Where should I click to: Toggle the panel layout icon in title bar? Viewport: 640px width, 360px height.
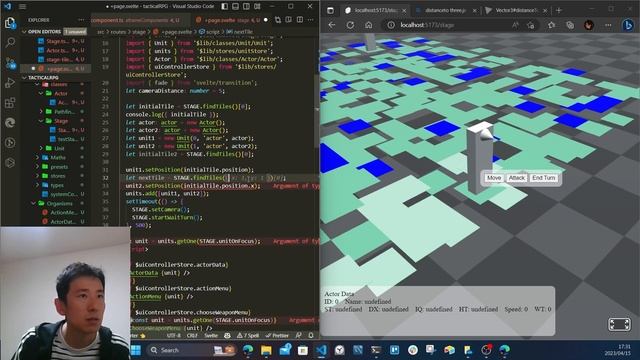point(236,7)
